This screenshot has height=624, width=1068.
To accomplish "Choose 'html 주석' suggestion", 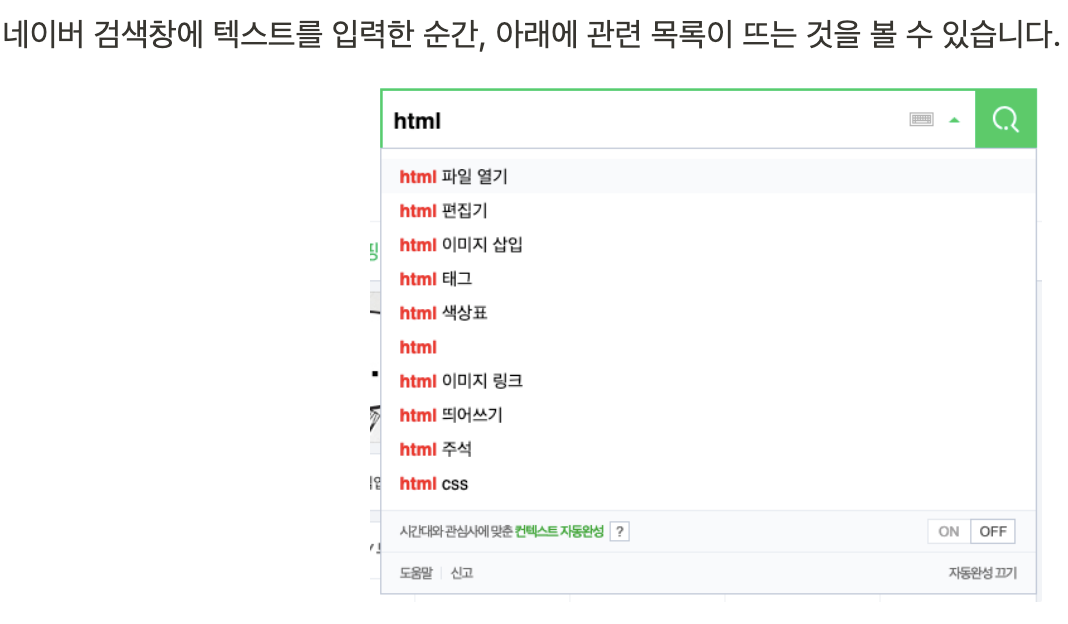I will point(708,449).
